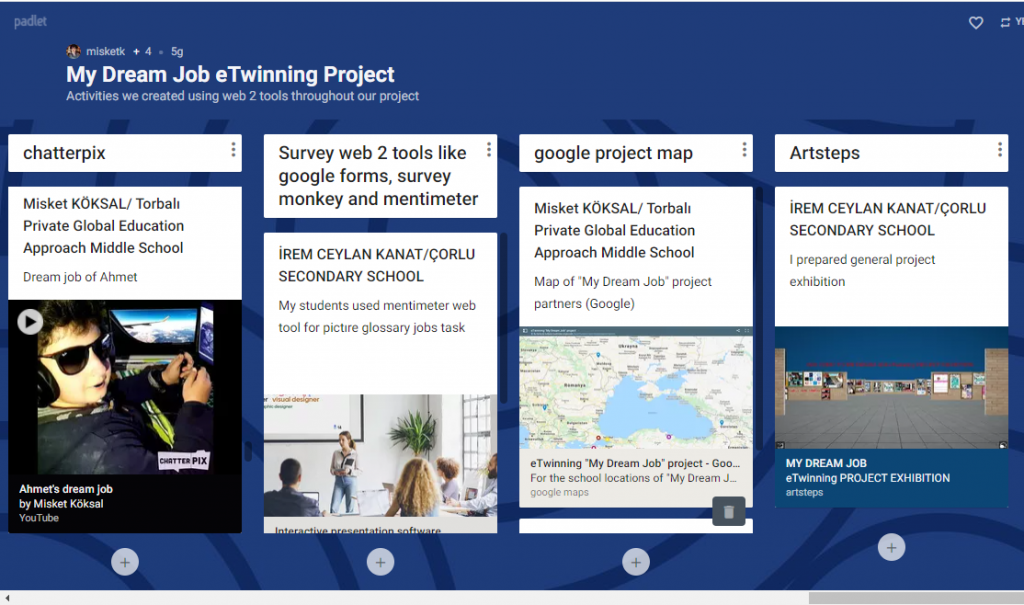Screen dimensions: 1024x605
Task: Click the 'Map of My Dream Job project partners' text
Action: (623, 292)
